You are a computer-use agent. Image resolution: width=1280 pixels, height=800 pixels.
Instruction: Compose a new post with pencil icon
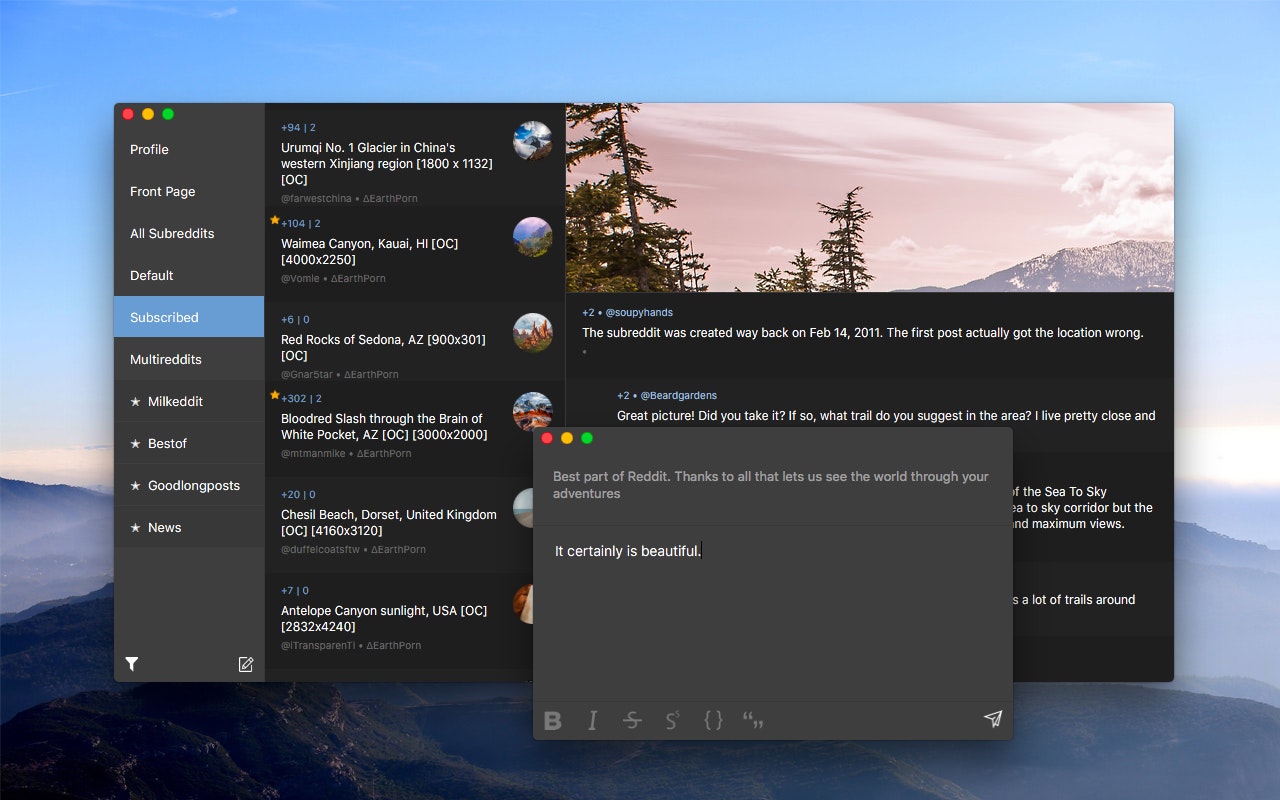click(246, 664)
